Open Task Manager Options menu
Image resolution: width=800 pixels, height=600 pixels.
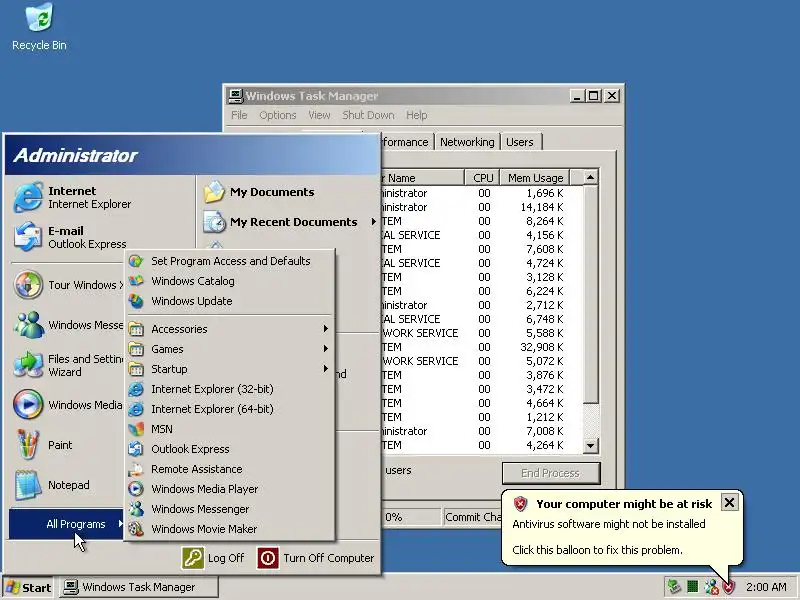click(x=278, y=115)
